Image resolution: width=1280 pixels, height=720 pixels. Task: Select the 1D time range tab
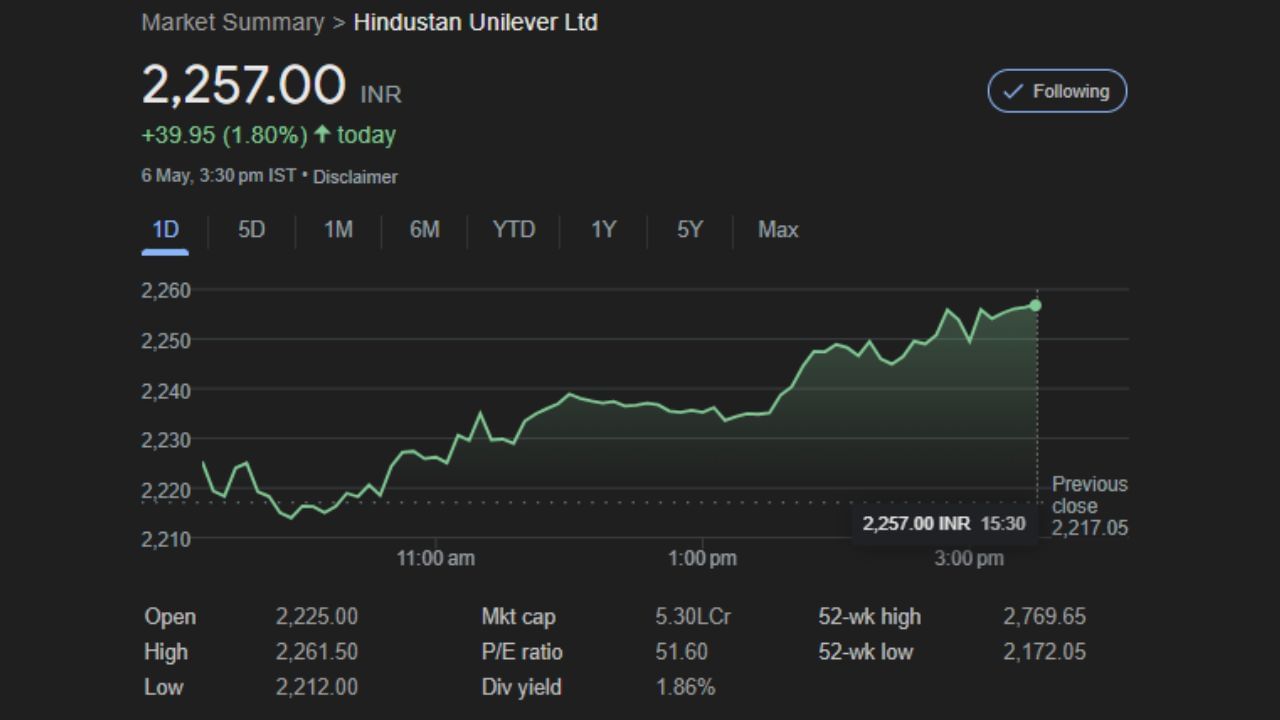165,230
